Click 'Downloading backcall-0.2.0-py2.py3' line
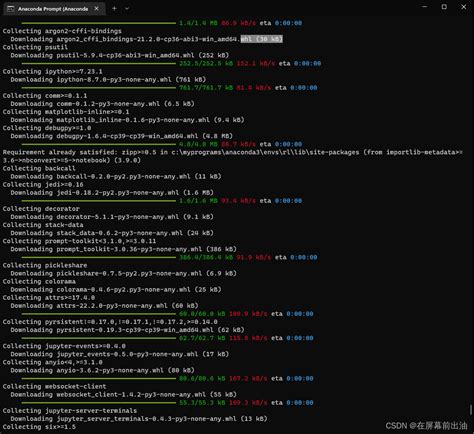The height and width of the screenshot is (434, 474). click(116, 176)
